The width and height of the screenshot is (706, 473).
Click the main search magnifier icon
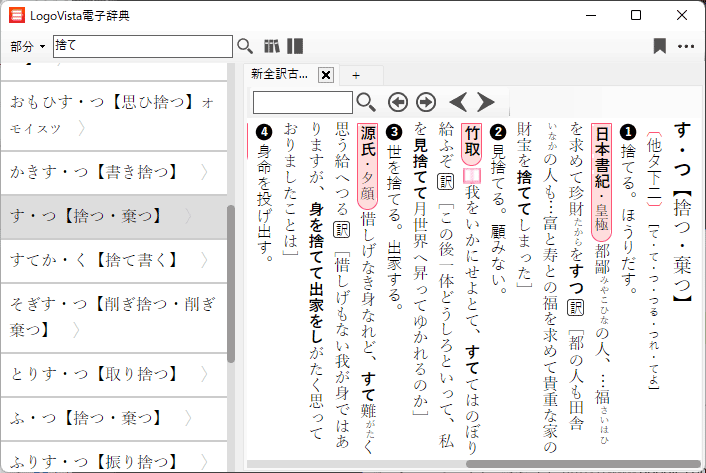(x=245, y=46)
